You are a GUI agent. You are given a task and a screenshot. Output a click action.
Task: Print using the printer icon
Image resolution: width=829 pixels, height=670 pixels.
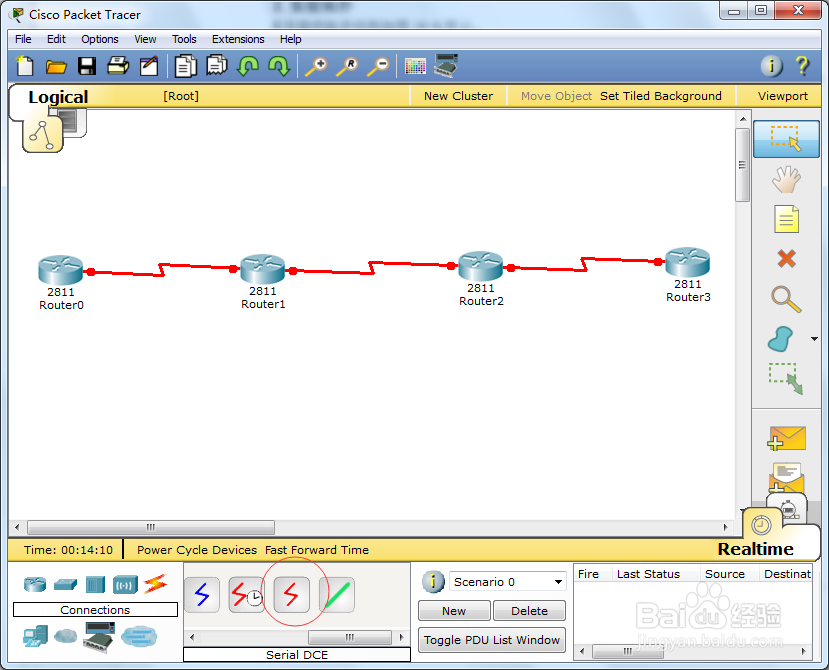point(118,66)
